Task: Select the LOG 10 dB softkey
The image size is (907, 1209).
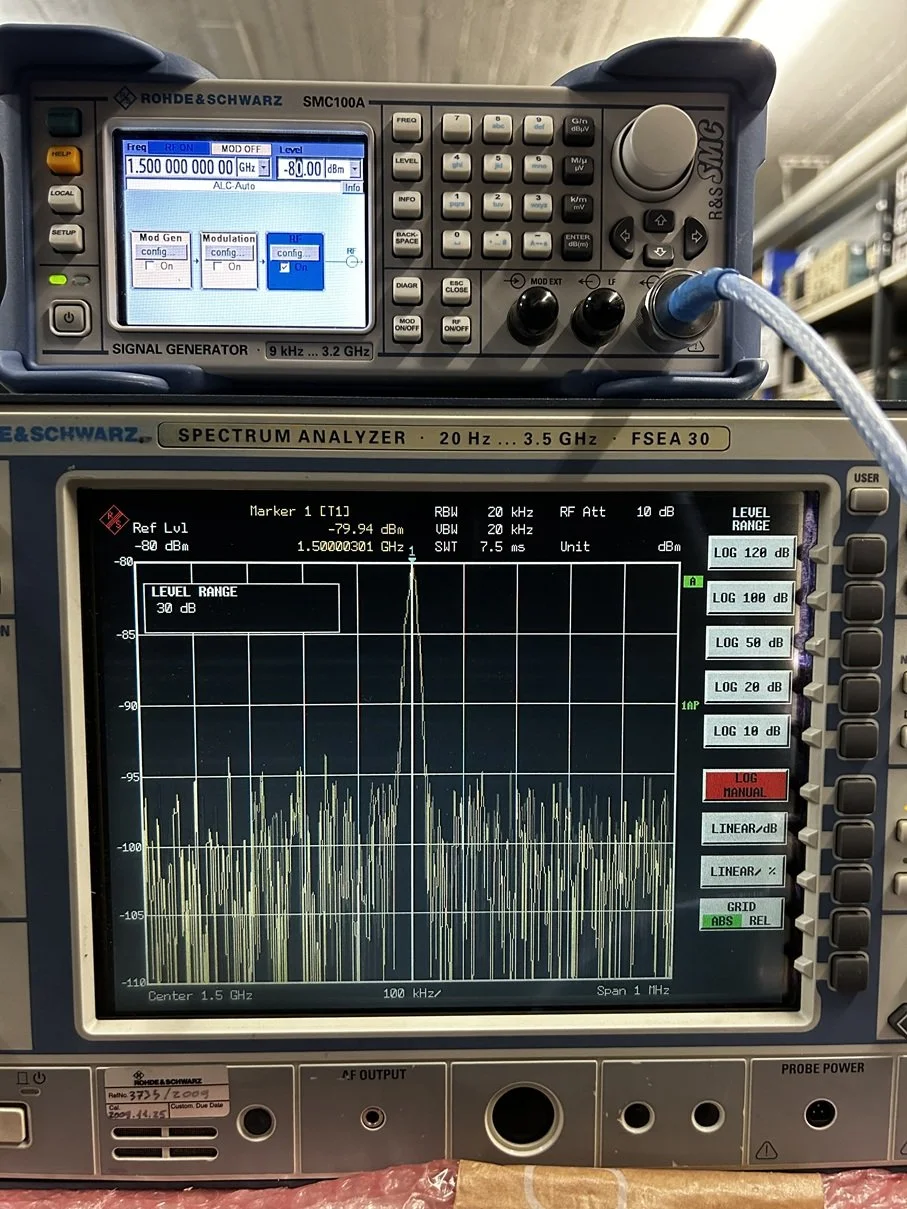Action: coord(746,731)
